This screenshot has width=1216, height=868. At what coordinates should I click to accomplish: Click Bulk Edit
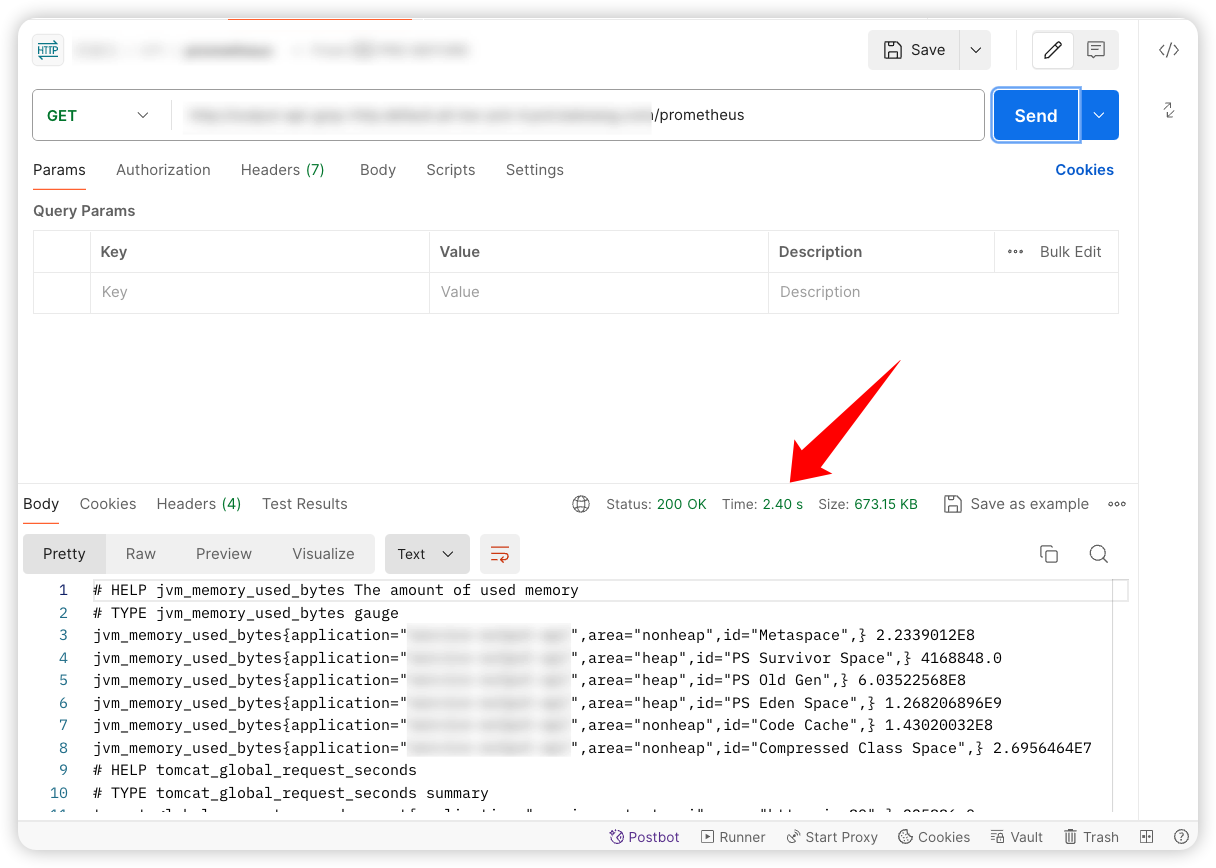pyautogui.click(x=1070, y=252)
